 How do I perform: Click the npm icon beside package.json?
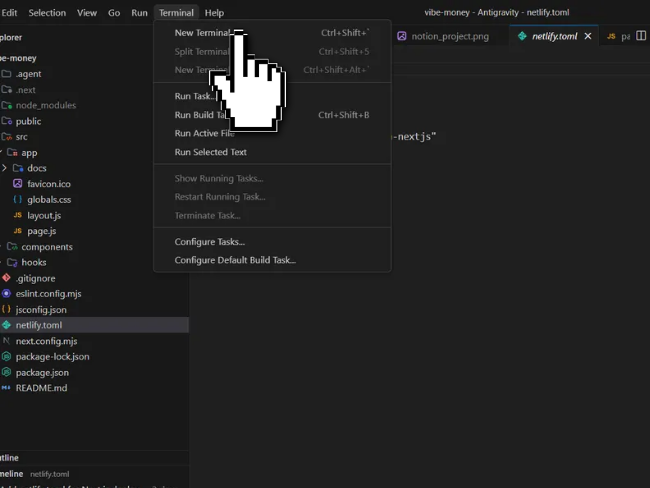point(6,372)
